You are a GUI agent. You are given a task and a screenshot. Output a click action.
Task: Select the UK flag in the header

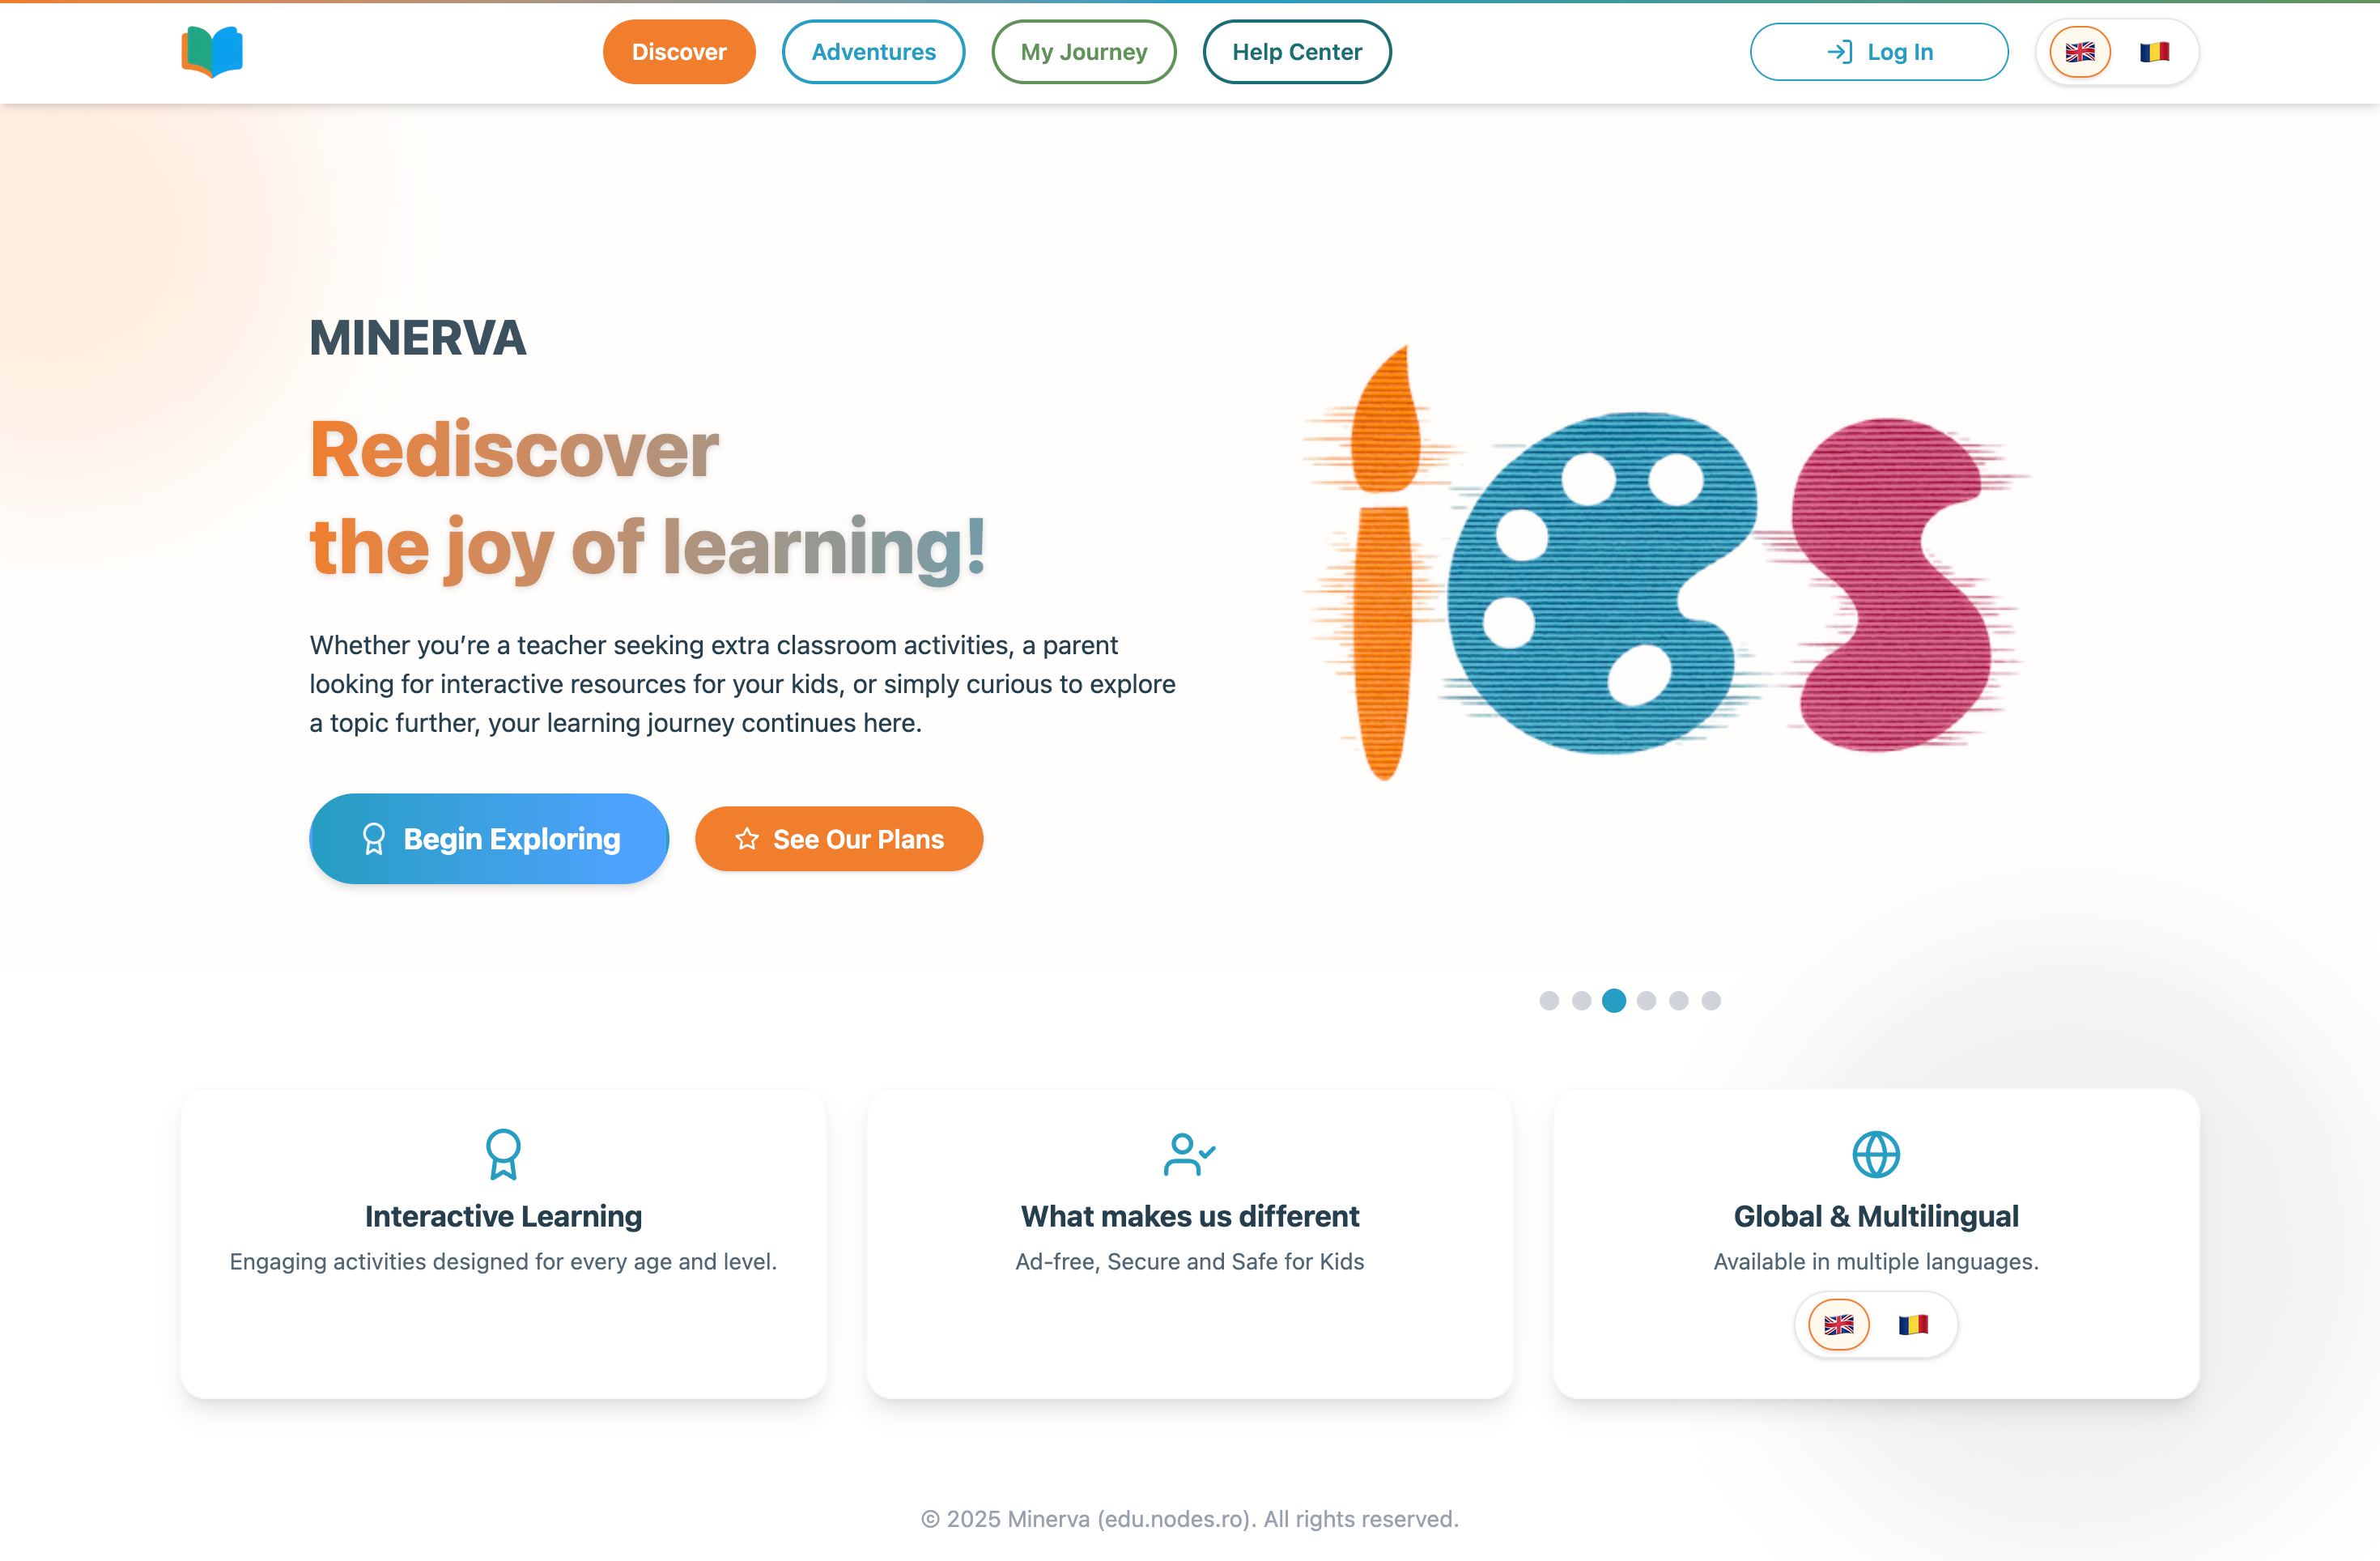pos(2080,52)
